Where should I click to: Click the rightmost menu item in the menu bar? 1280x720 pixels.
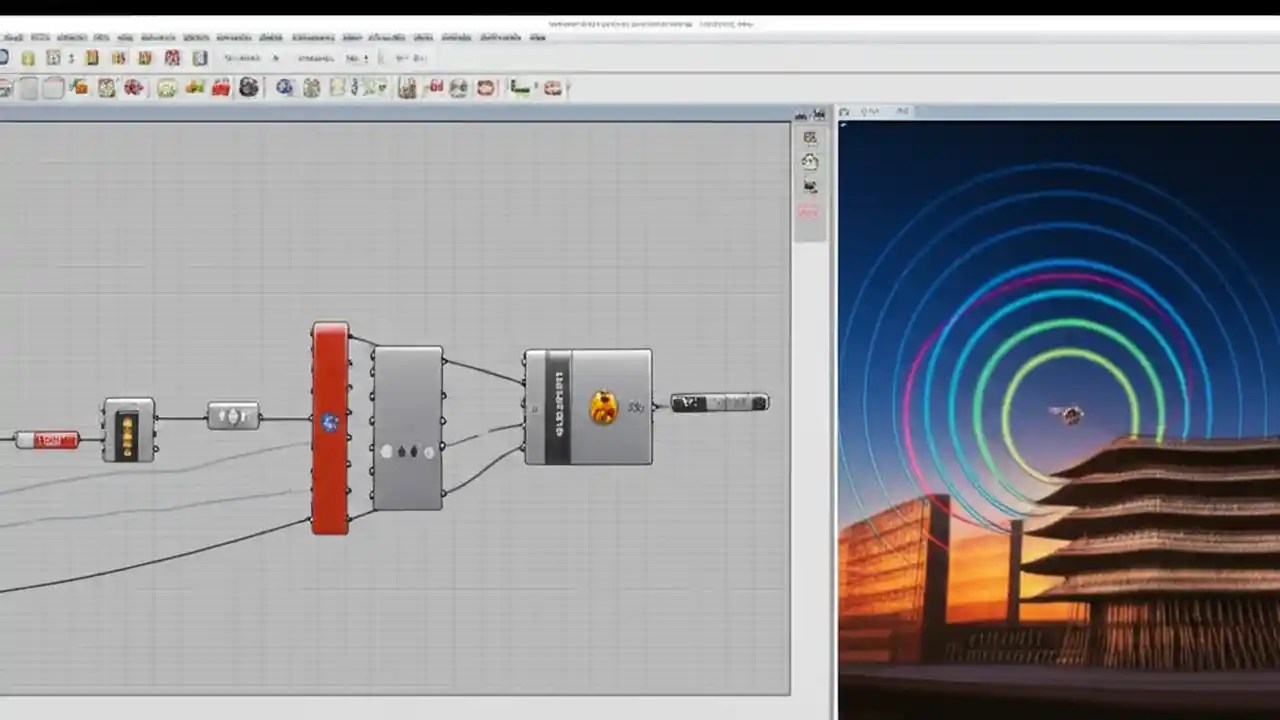pos(538,37)
